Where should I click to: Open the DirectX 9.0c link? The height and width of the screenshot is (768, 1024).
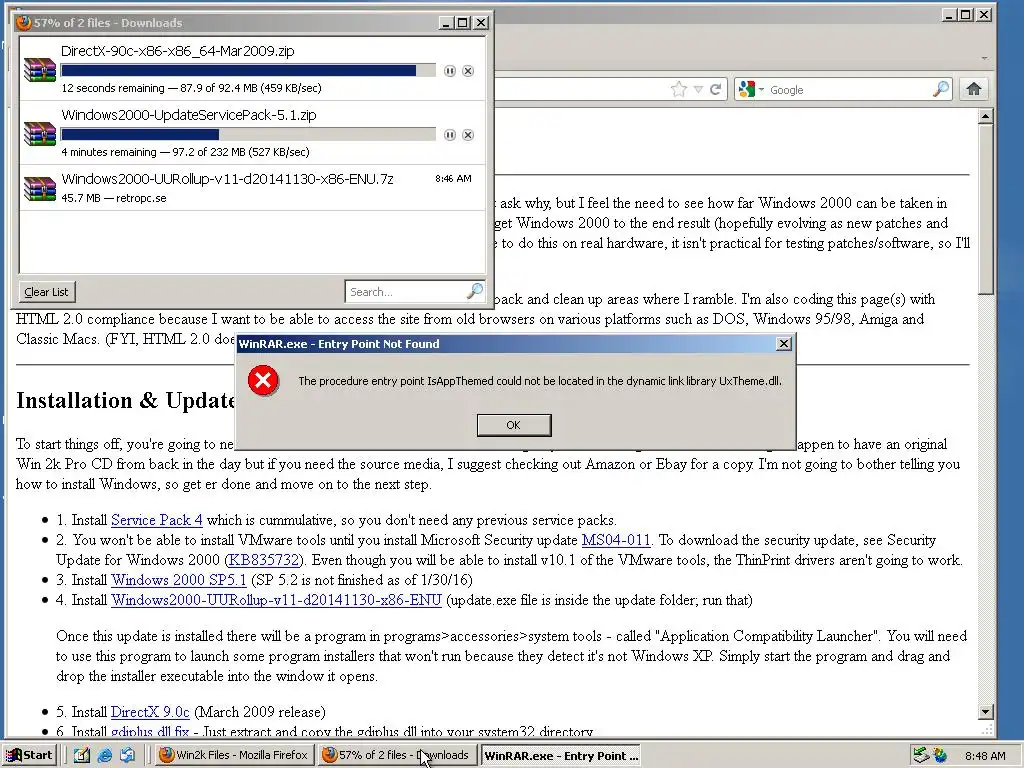click(150, 712)
